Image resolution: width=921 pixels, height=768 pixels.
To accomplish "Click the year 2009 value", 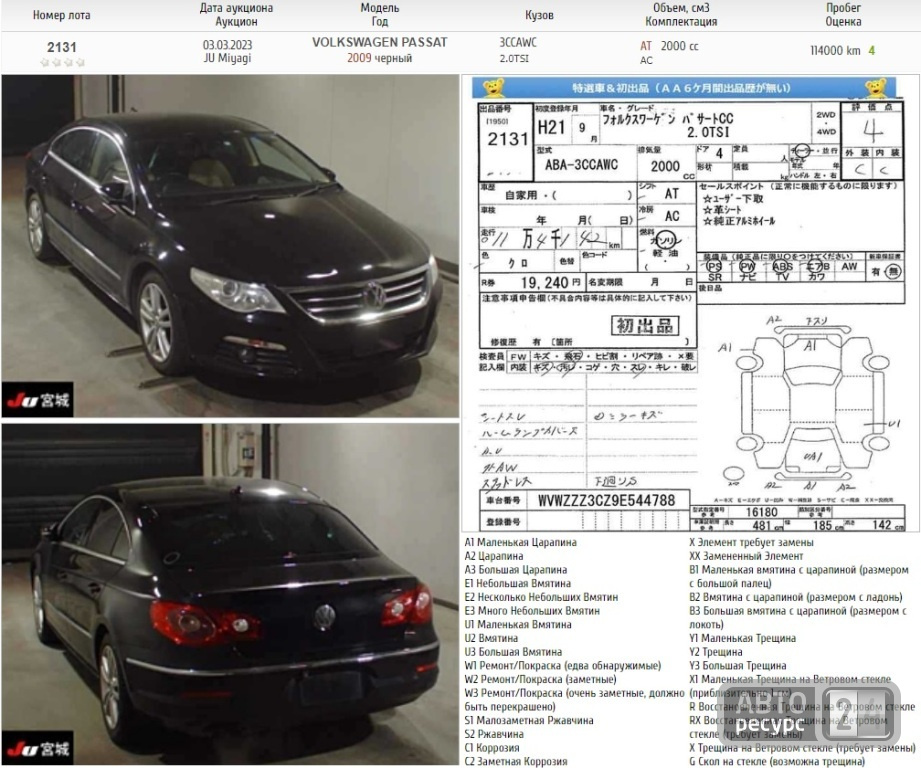I will click(359, 58).
